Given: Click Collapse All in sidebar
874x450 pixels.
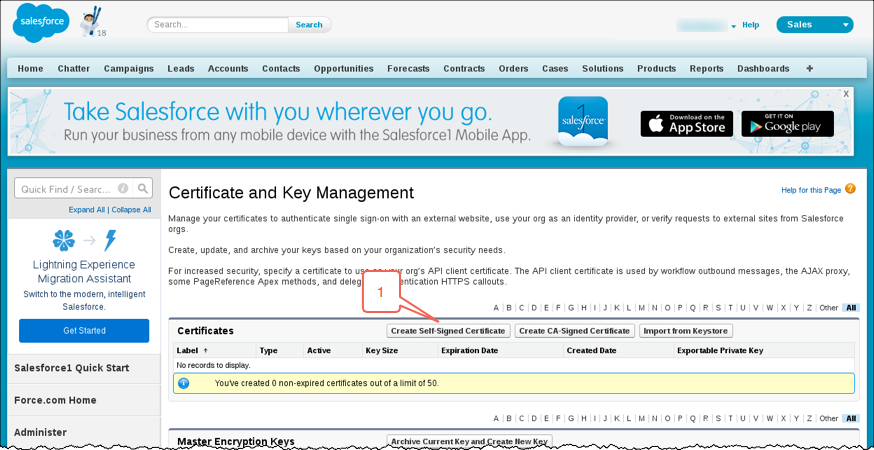Looking at the screenshot, I should [131, 210].
